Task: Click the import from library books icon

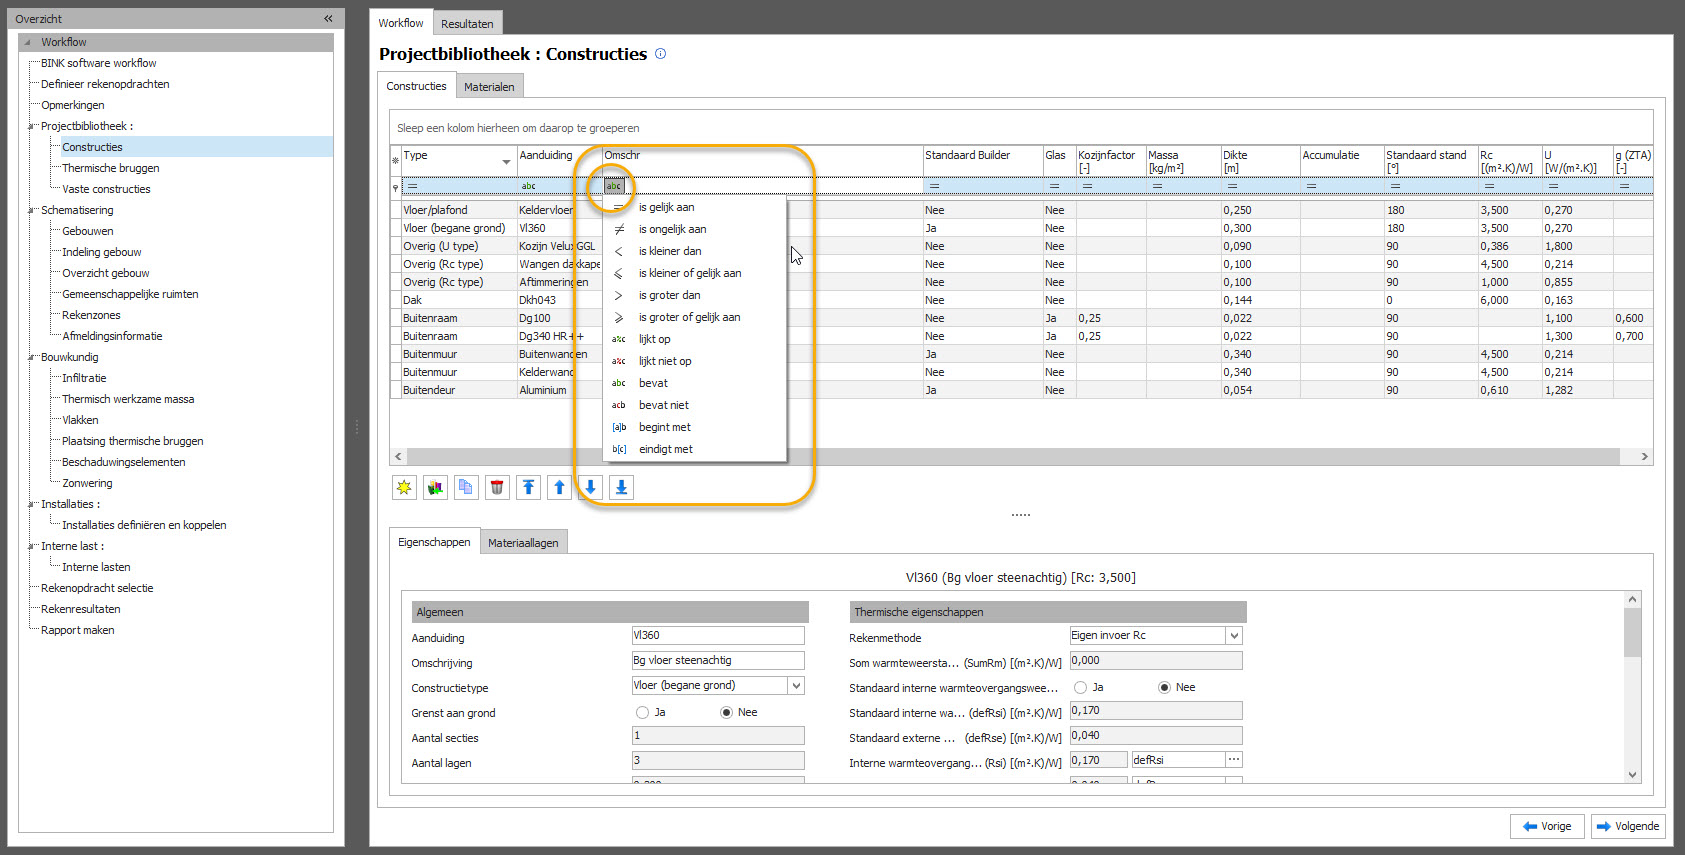Action: click(435, 487)
